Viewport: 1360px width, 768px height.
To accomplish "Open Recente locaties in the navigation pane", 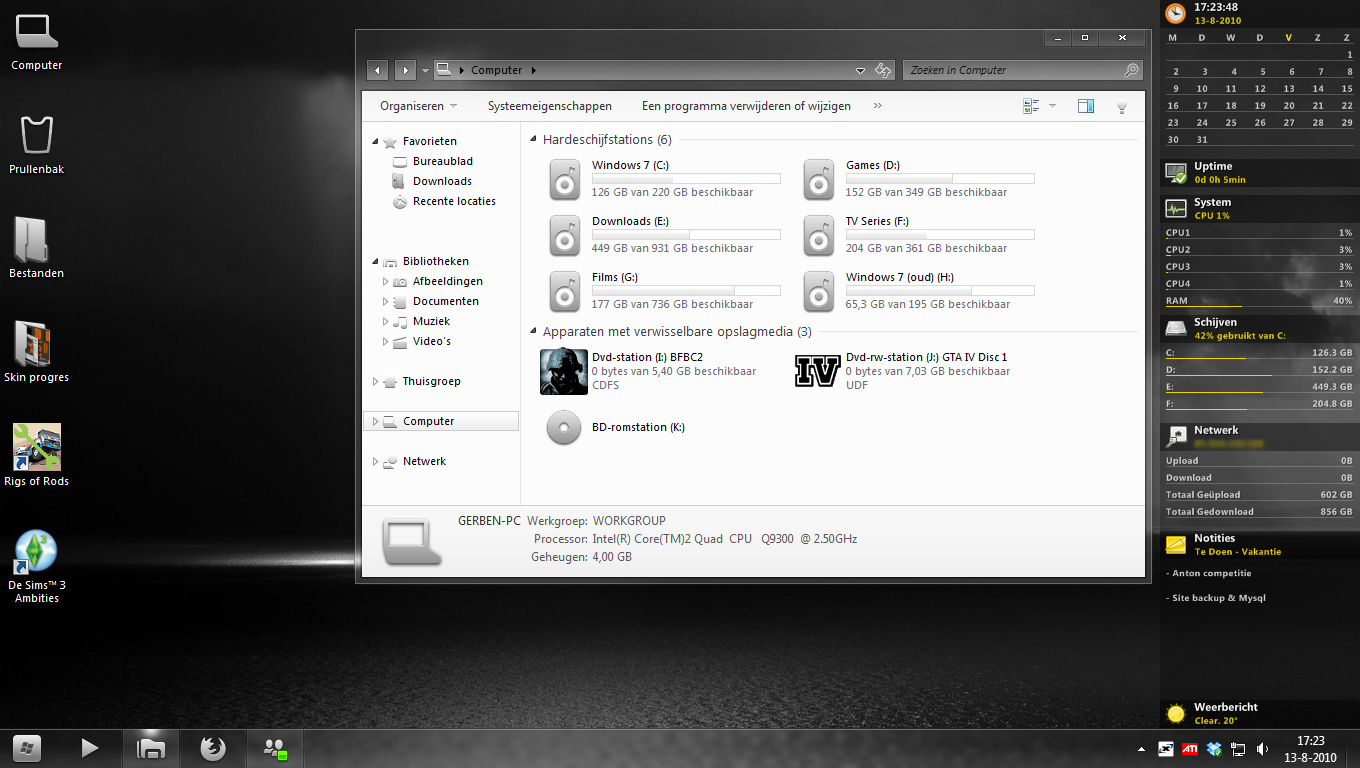I will [x=454, y=202].
